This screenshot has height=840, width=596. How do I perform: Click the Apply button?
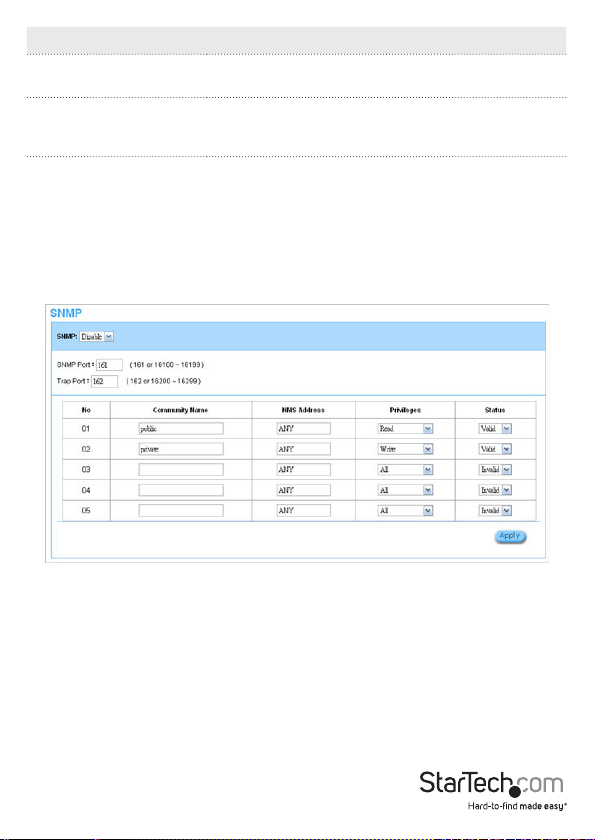pos(510,536)
